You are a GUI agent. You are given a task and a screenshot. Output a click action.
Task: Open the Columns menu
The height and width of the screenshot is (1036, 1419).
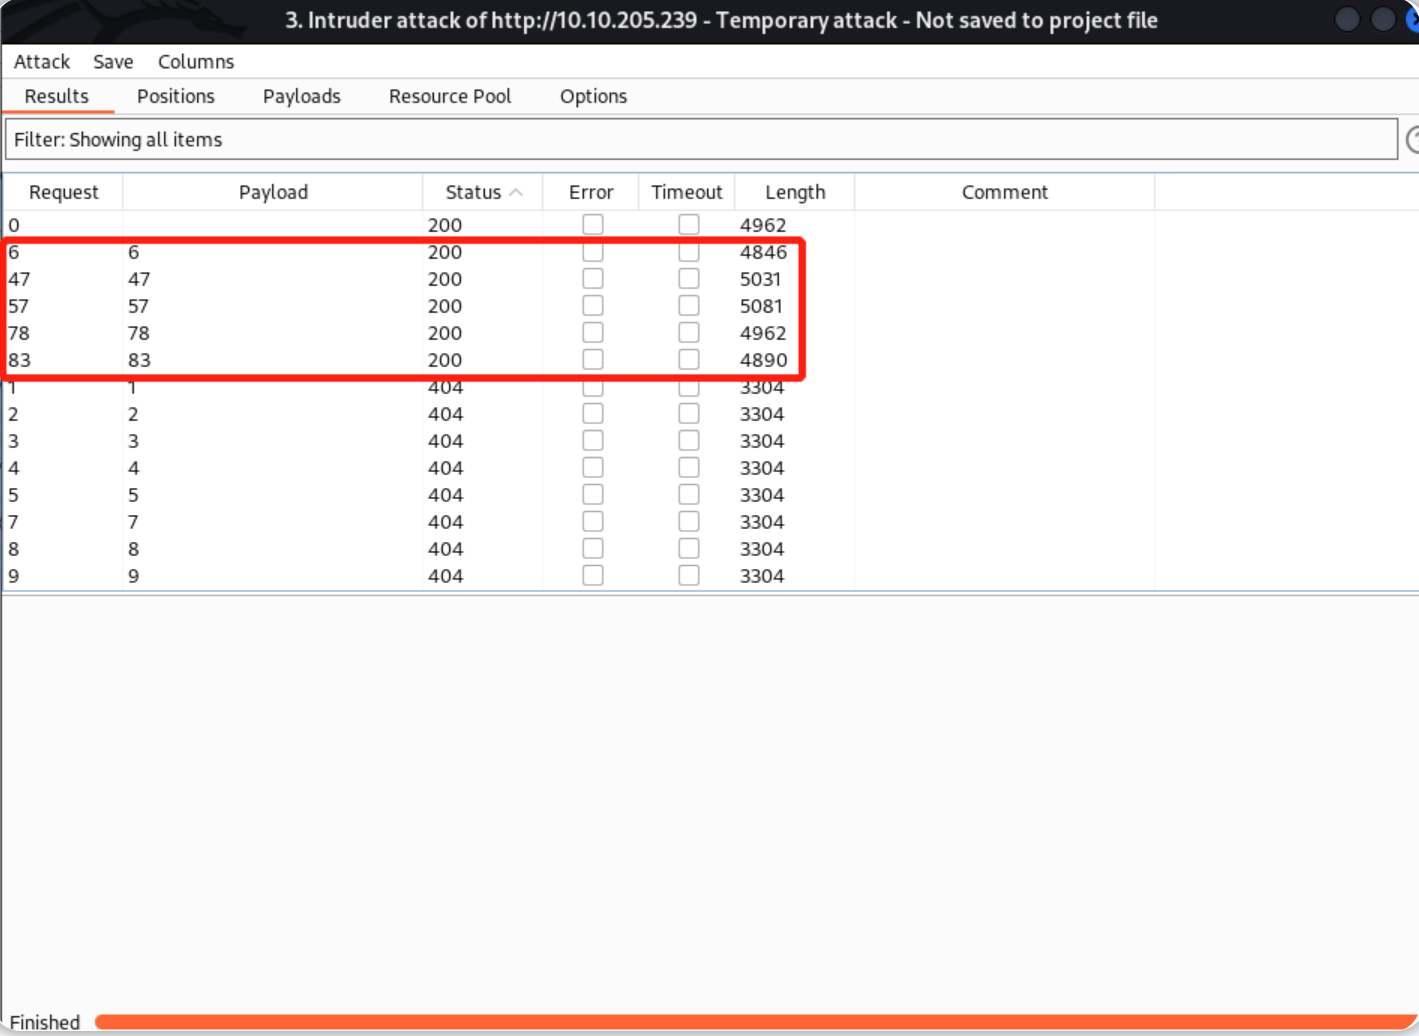point(196,61)
